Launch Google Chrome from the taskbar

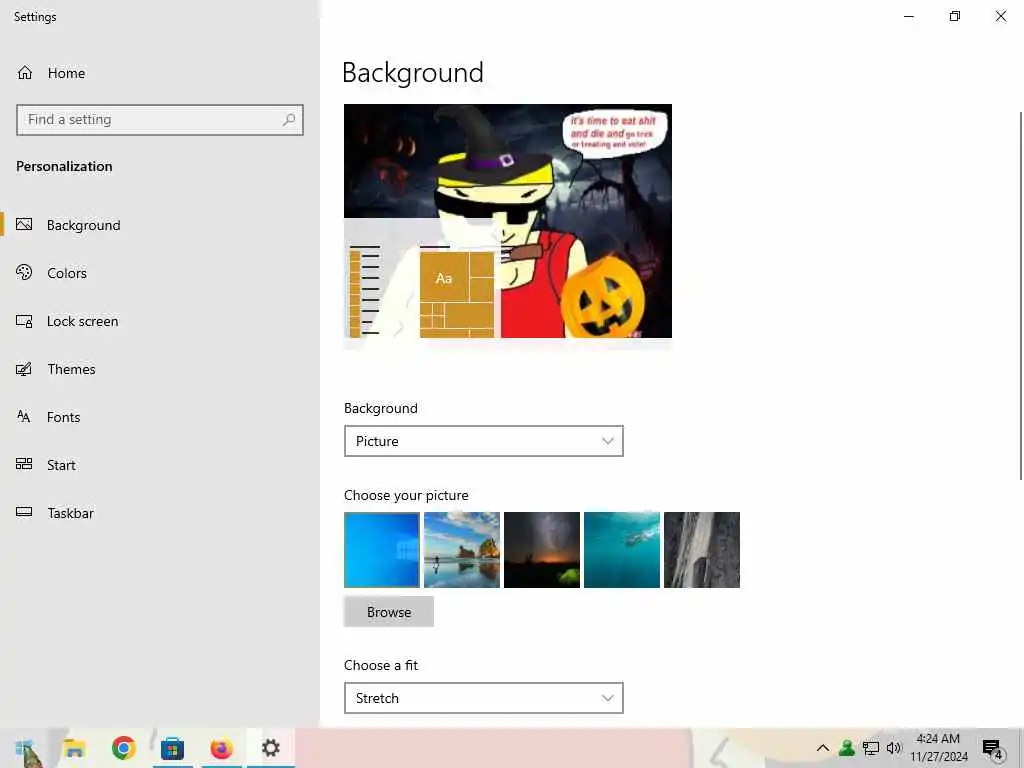(123, 748)
